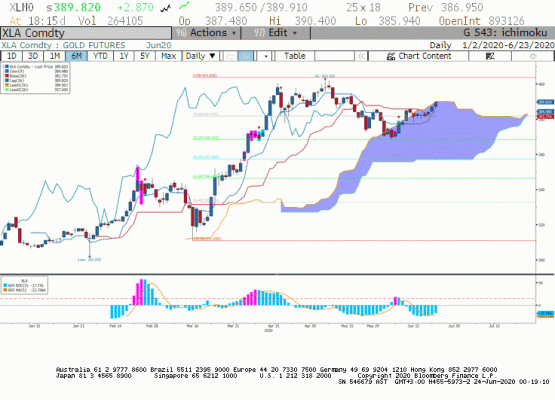Click the black mini chart icon
The width and height of the screenshot is (555, 400).
pyautogui.click(x=166, y=8)
